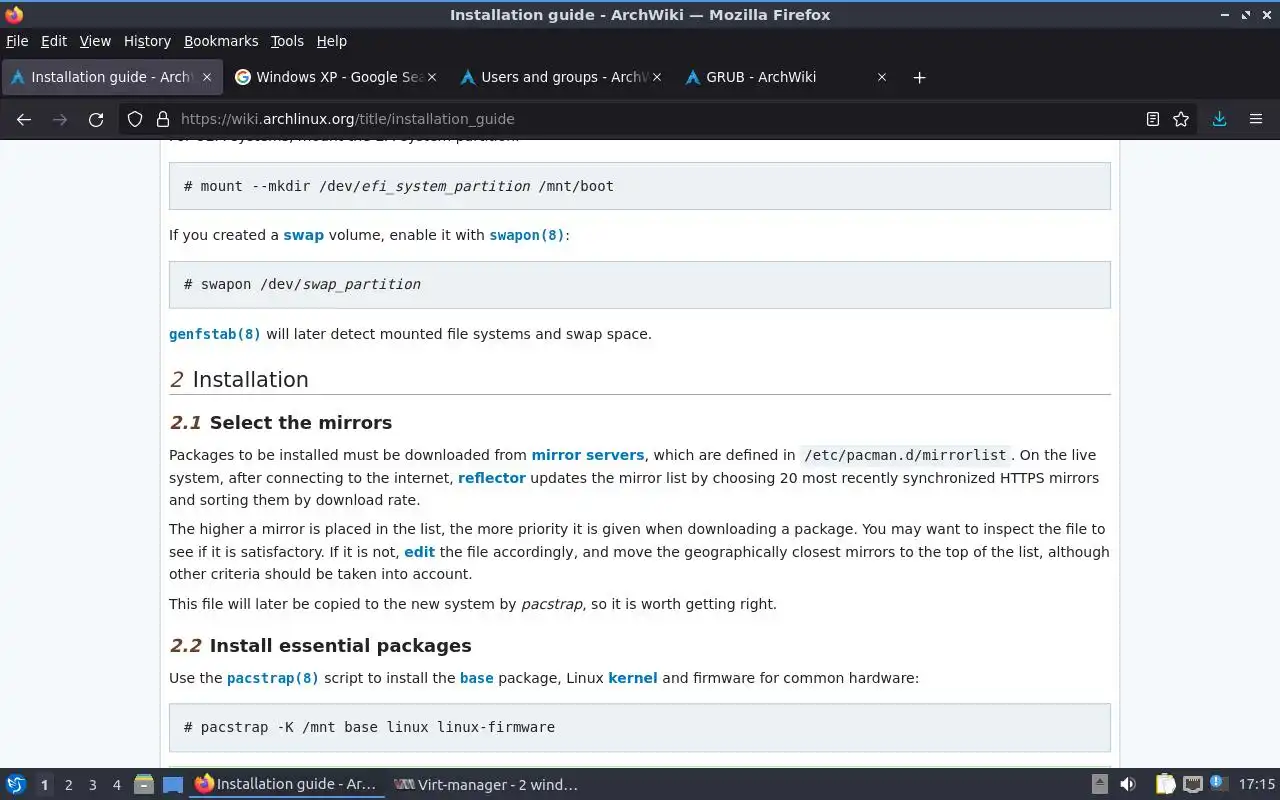
Task: Reload the current page
Action: (x=96, y=119)
